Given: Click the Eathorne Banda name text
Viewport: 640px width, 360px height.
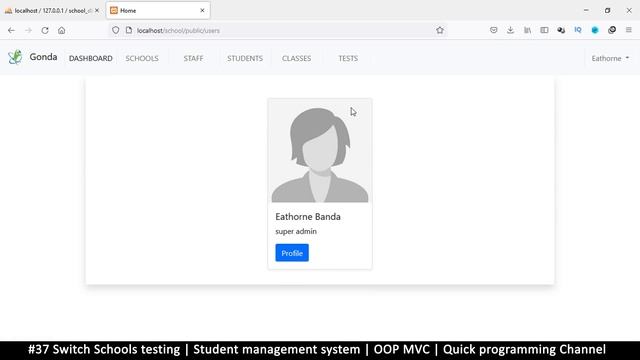Looking at the screenshot, I should [x=308, y=217].
